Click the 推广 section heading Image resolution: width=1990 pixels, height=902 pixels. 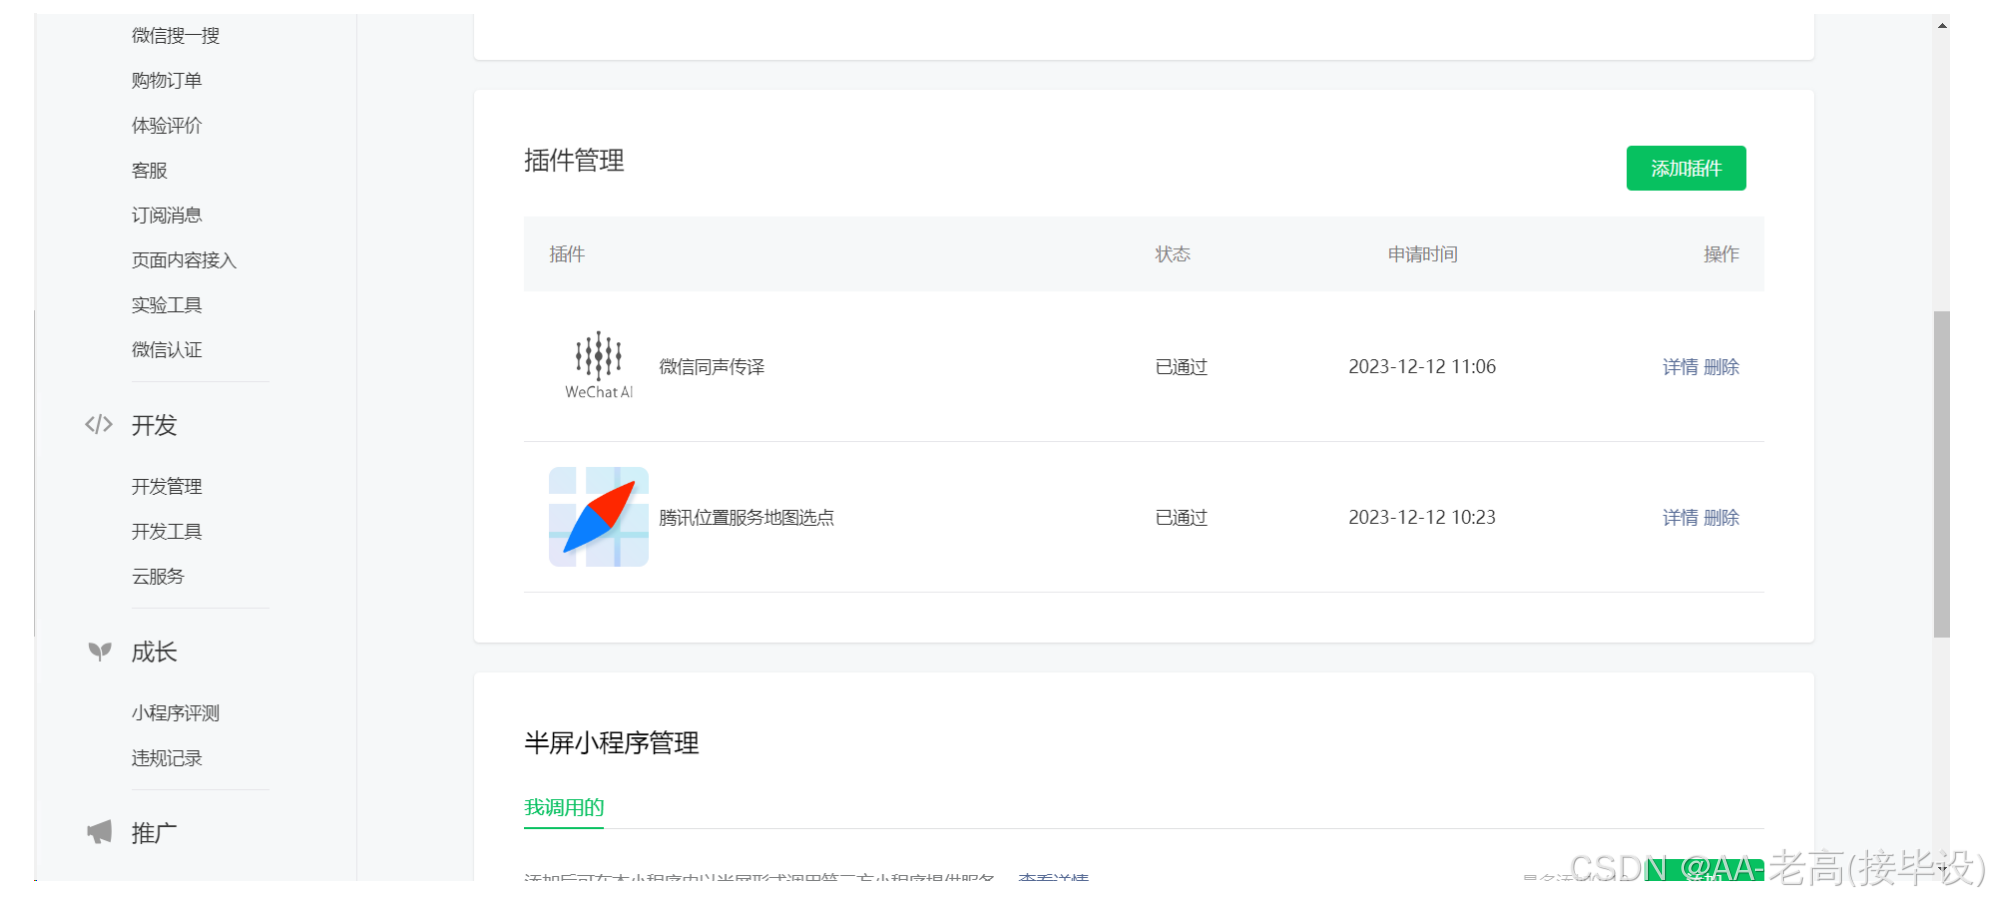pos(154,834)
